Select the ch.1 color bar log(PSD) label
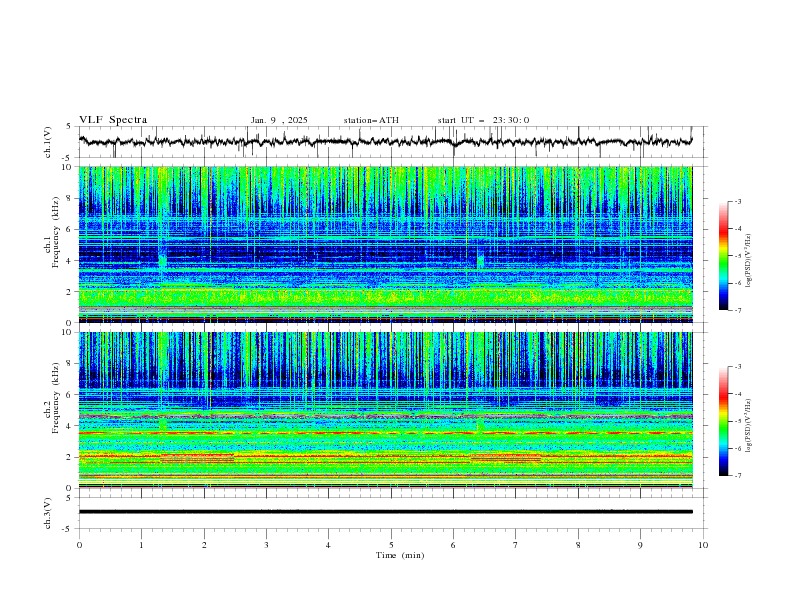 pos(749,261)
